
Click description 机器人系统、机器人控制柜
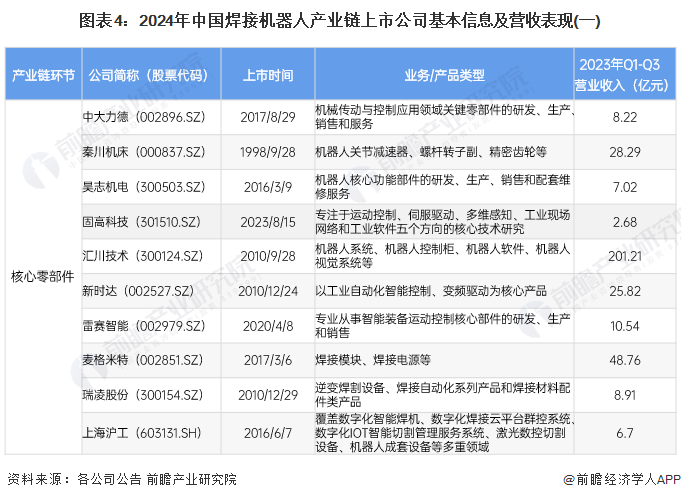(443, 256)
